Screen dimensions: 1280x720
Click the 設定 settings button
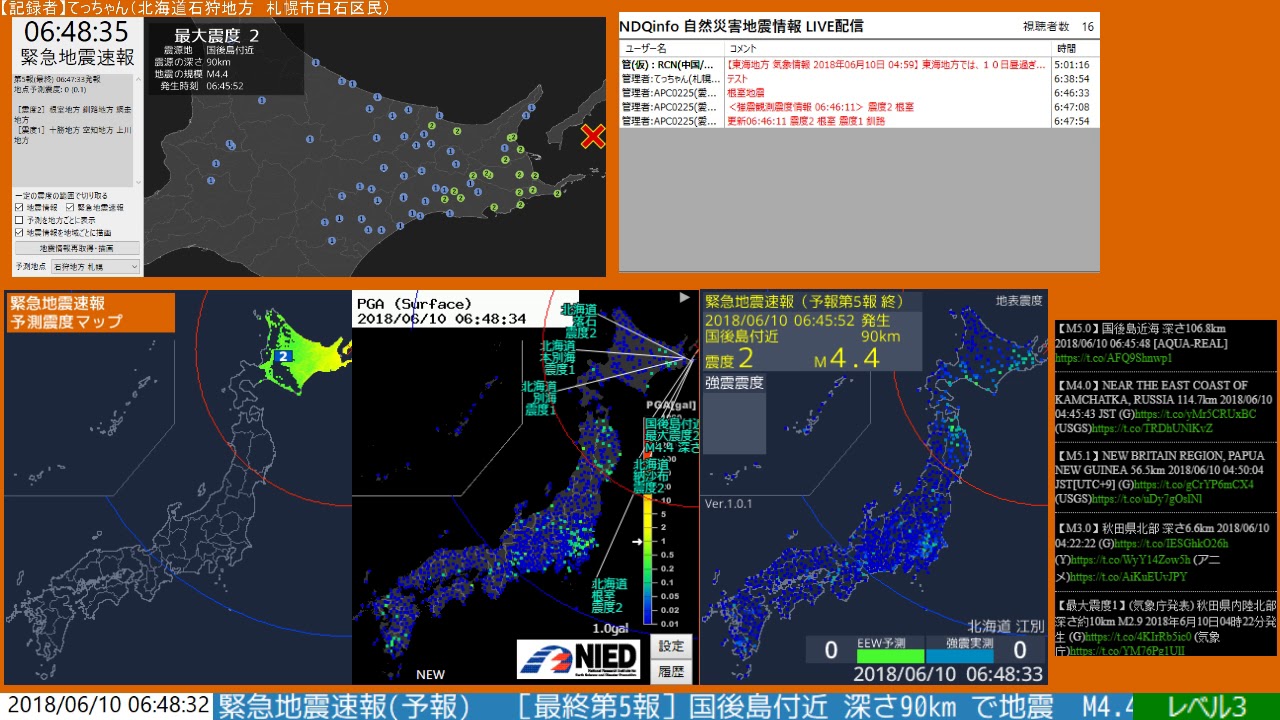click(x=671, y=646)
